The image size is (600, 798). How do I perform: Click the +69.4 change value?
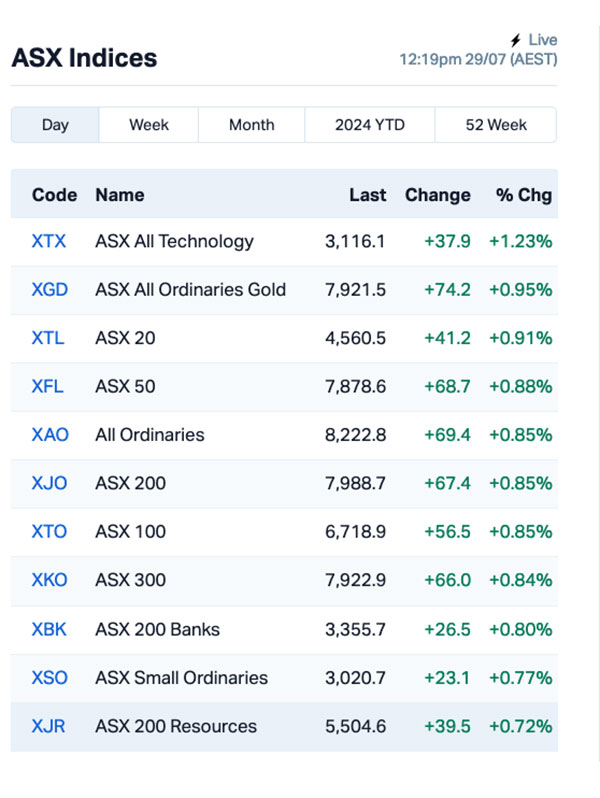[x=447, y=435]
